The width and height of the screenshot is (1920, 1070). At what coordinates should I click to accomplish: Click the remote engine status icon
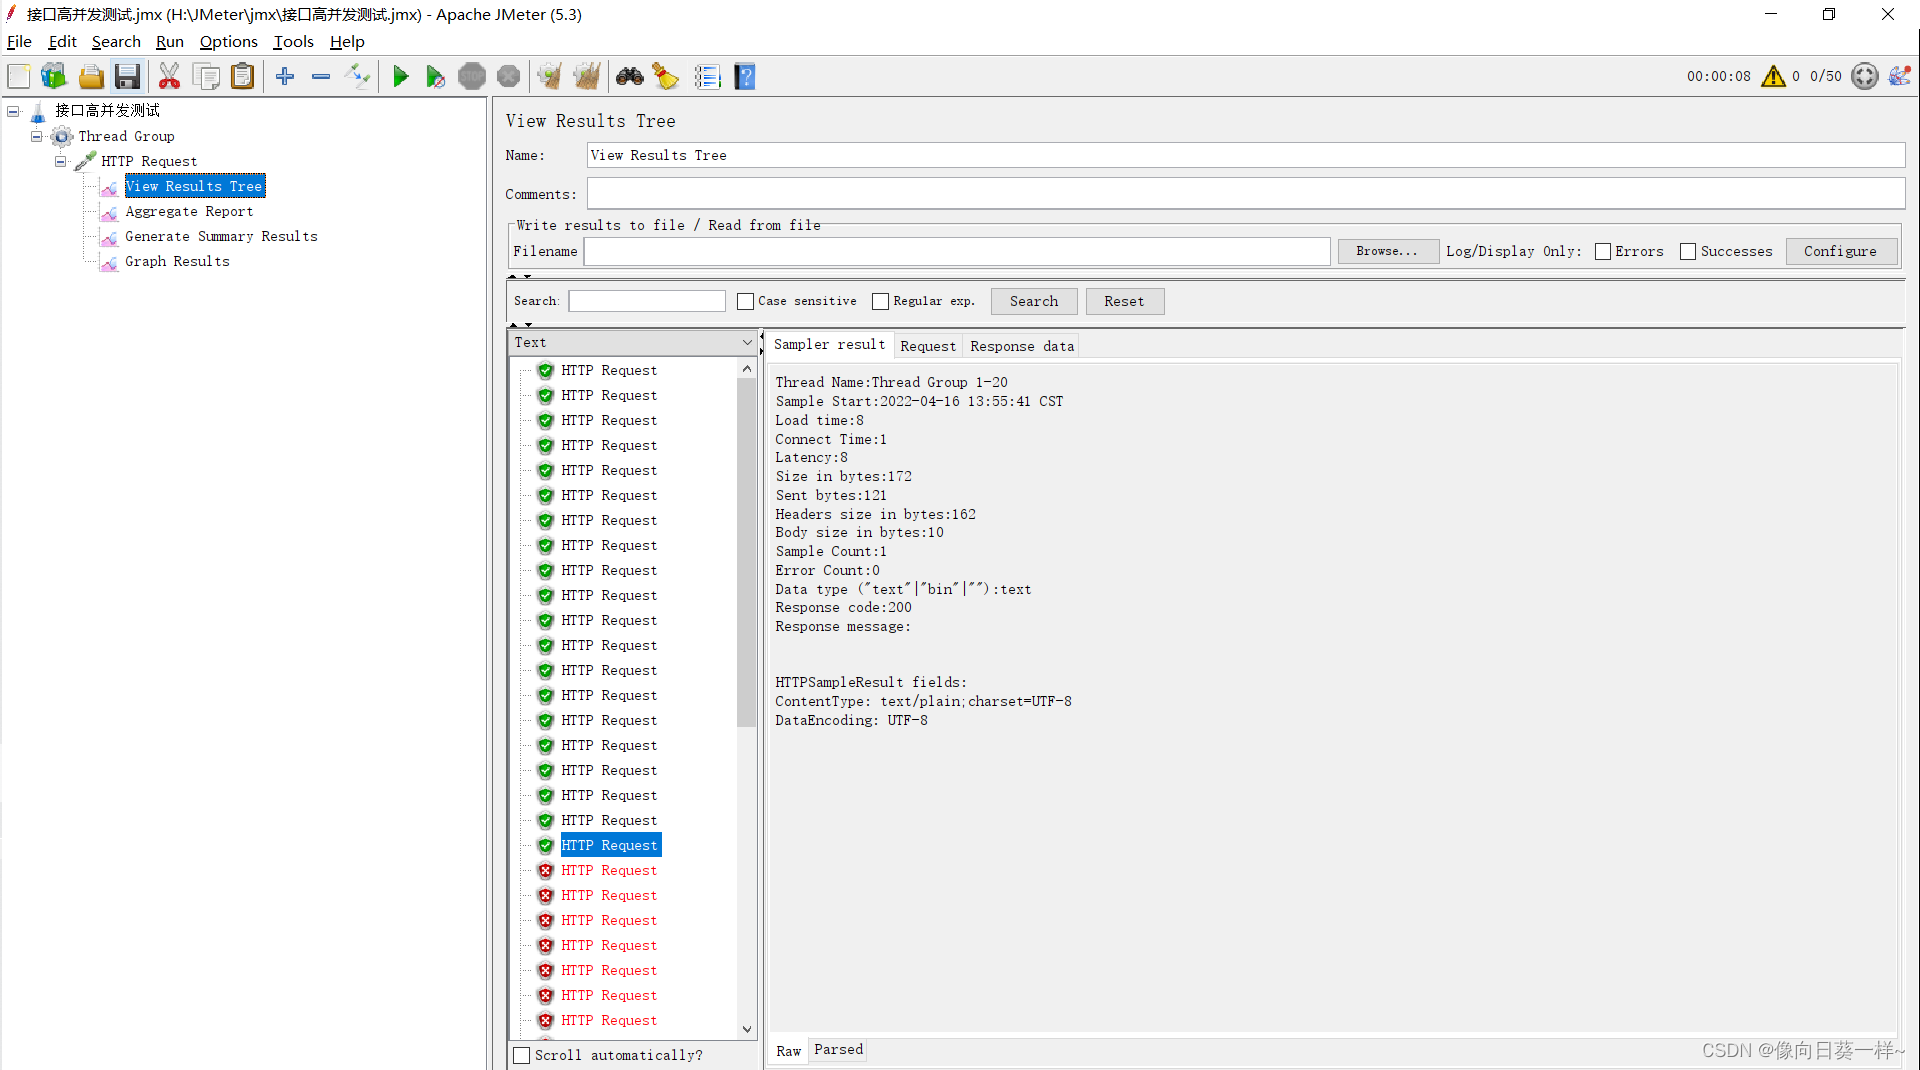coord(1864,77)
